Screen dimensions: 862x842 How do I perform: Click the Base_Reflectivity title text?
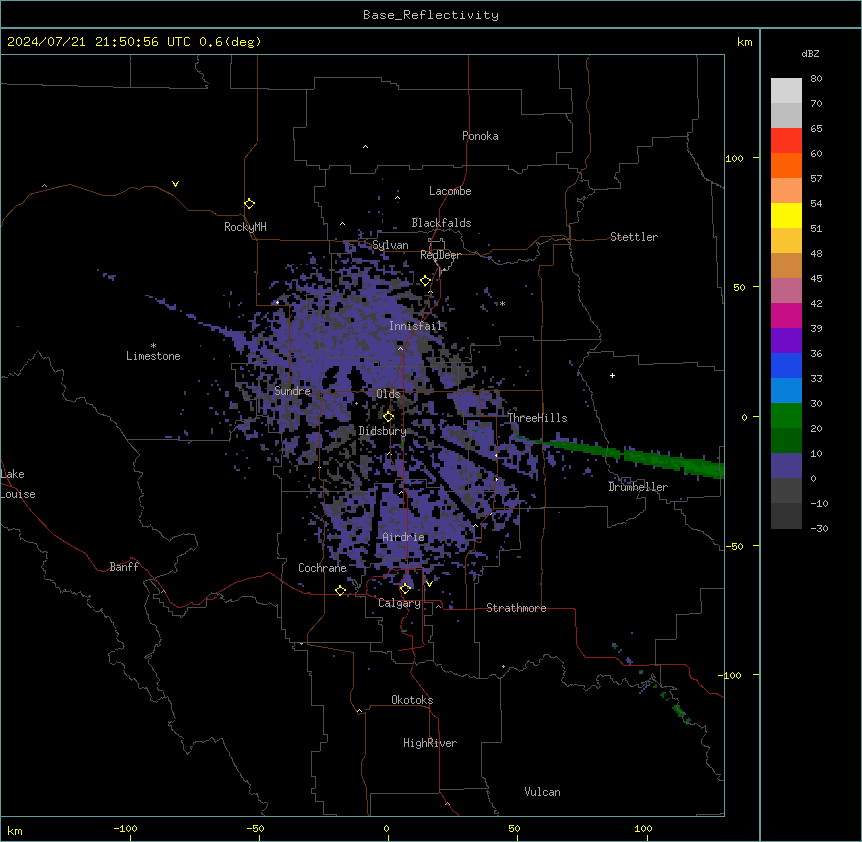tap(431, 15)
